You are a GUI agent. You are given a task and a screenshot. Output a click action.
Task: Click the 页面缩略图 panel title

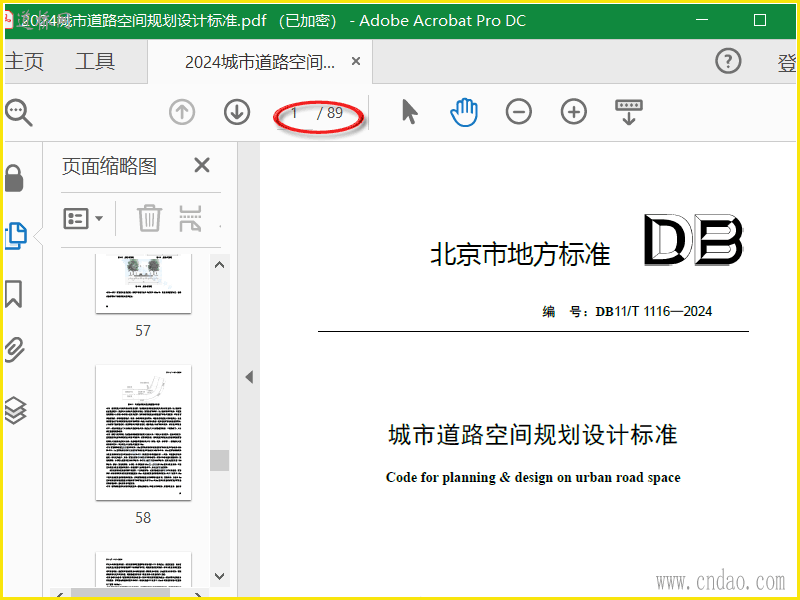coord(110,166)
